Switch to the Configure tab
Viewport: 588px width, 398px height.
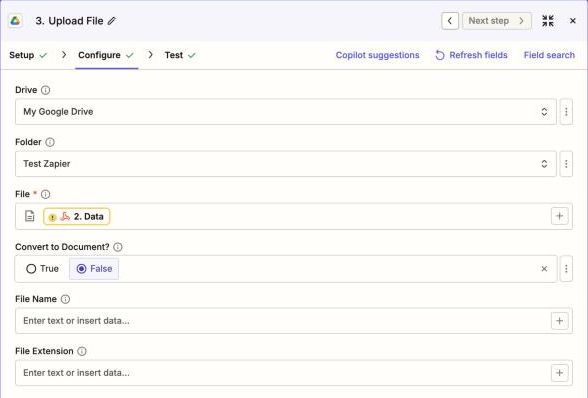[x=106, y=55]
